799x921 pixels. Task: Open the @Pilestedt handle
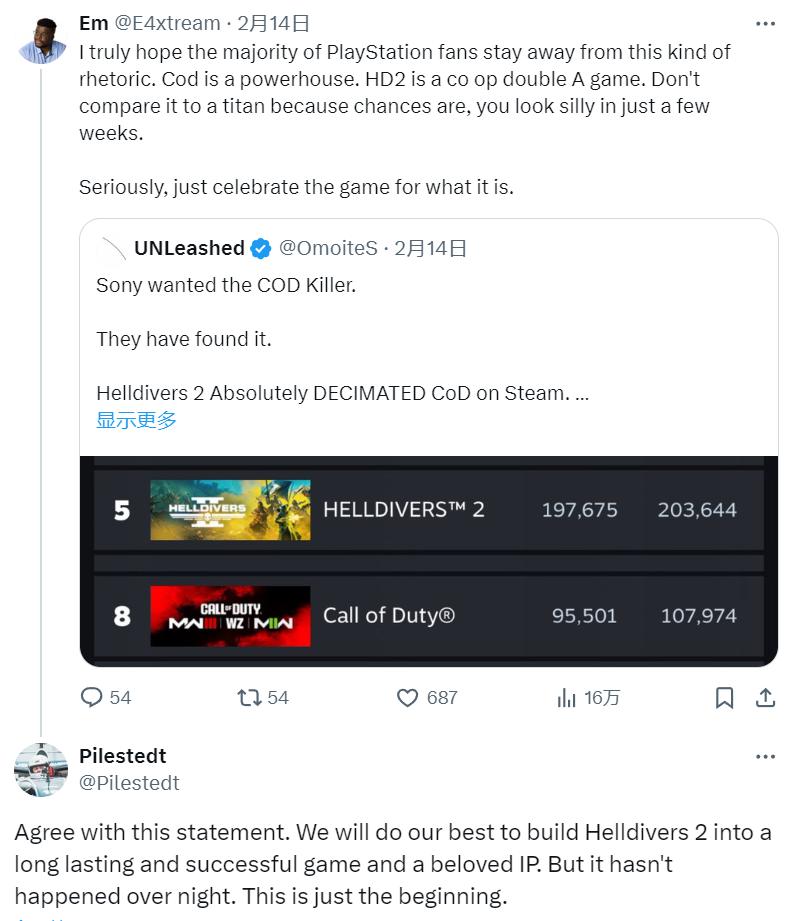[x=129, y=783]
